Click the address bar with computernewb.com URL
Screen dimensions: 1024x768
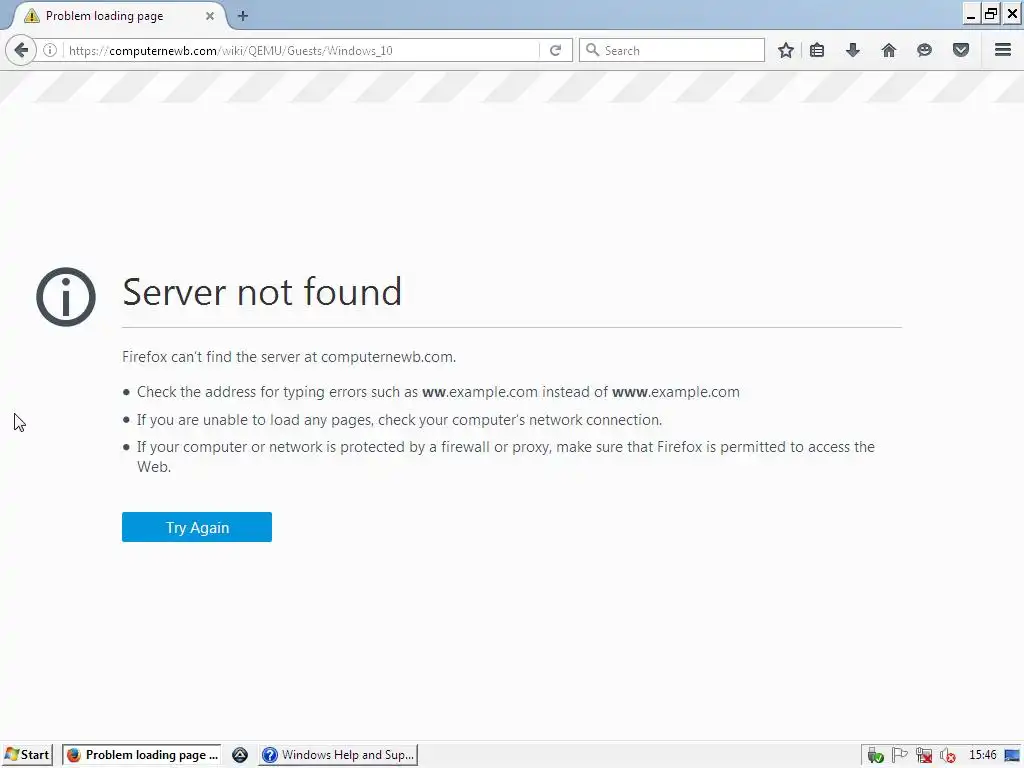tap(300, 50)
